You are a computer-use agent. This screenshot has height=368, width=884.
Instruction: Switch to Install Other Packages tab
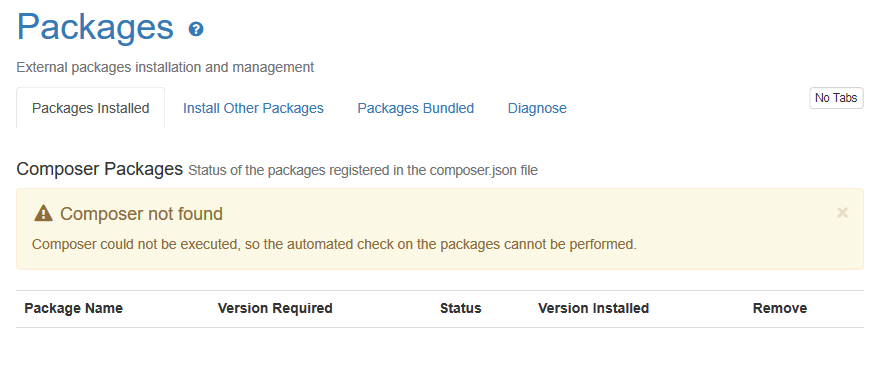point(253,108)
